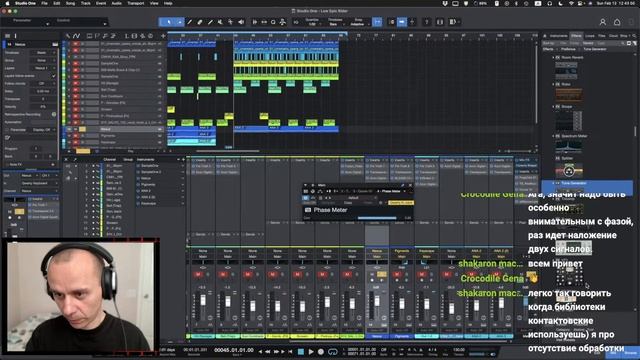The height and width of the screenshot is (360, 640).
Task: Click the Play transport button
Action: click(x=311, y=351)
